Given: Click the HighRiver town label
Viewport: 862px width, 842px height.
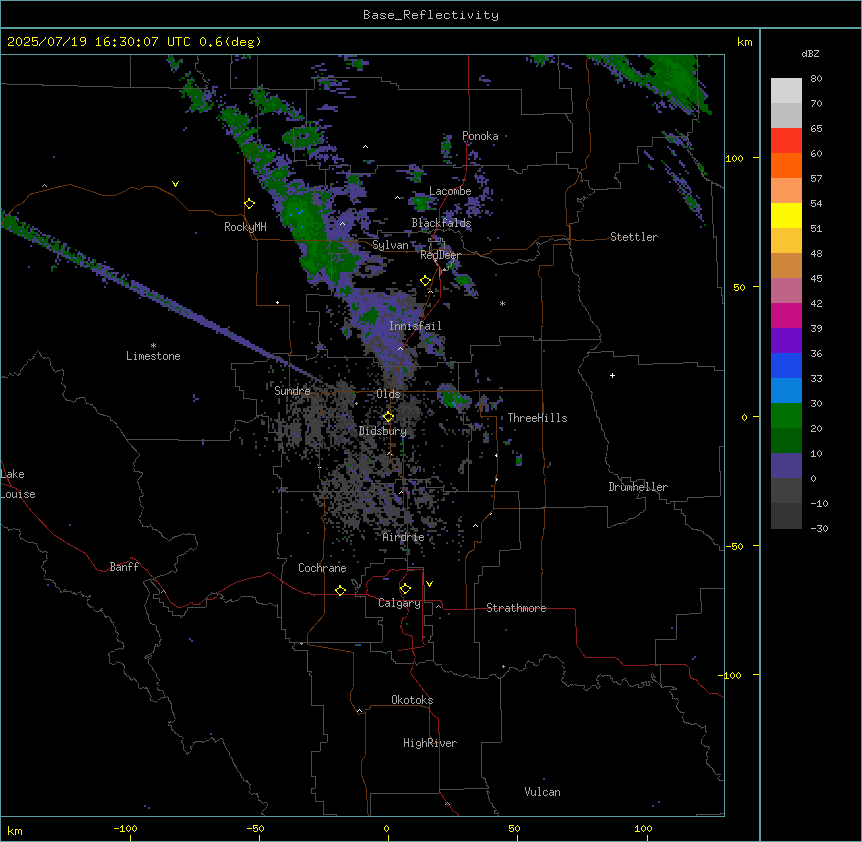Looking at the screenshot, I should click(x=430, y=743).
